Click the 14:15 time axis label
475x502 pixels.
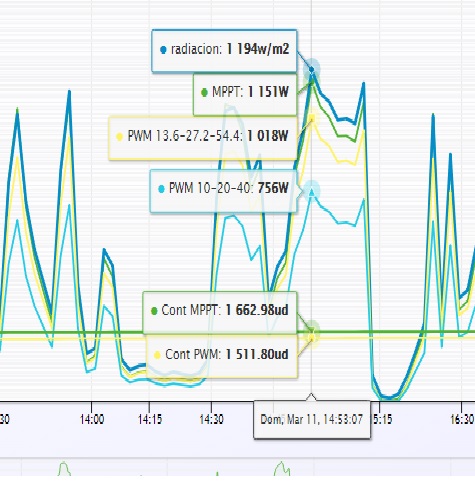(x=150, y=419)
